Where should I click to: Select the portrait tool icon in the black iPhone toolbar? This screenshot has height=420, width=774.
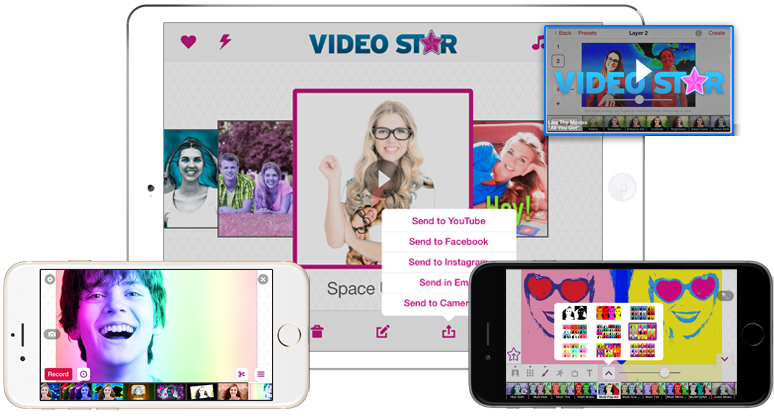(515, 373)
